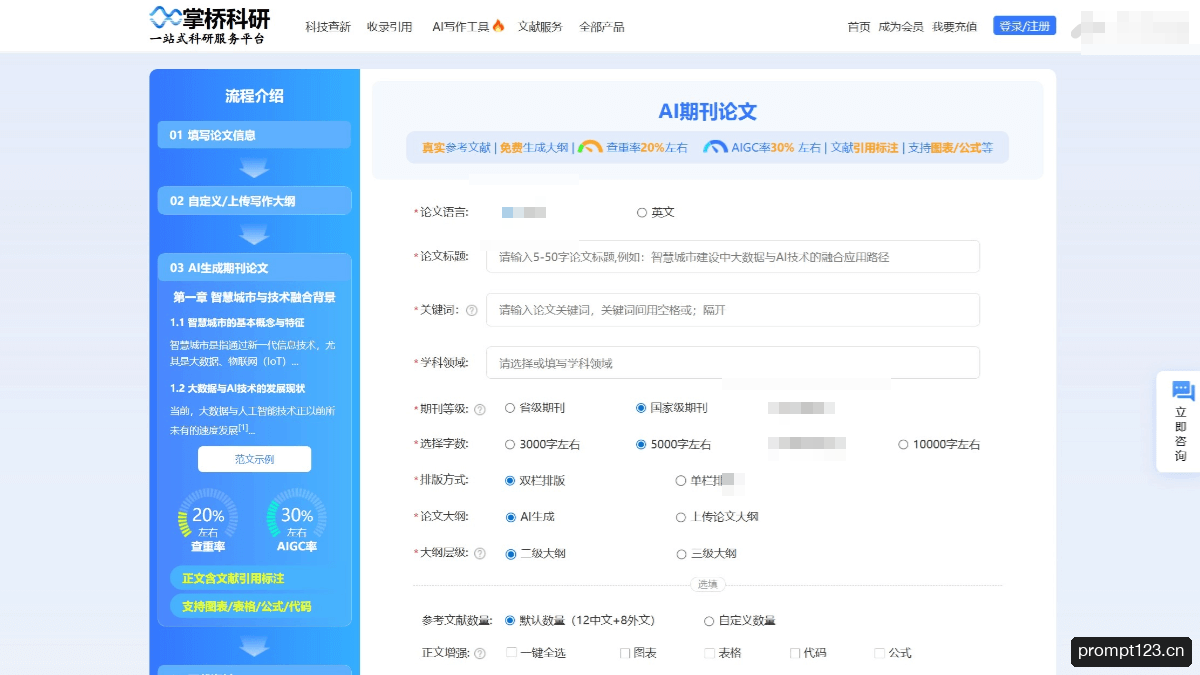Click 1.2 大数据与AI技术的发展现状
Screen dimensions: 1200x675
(237, 388)
